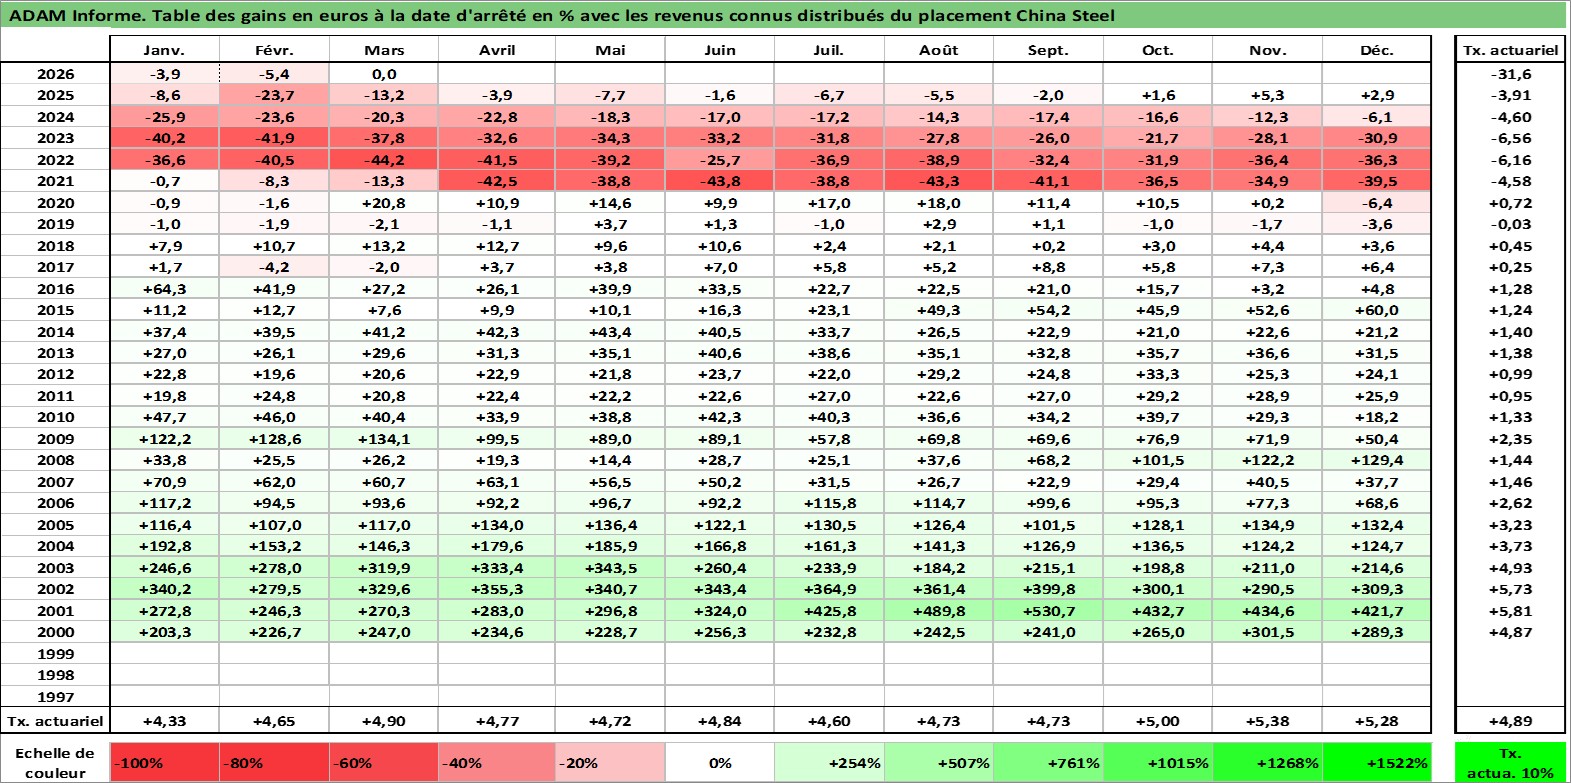
Task: Click the +1268% color scale swatch
Action: pyautogui.click(x=1268, y=763)
